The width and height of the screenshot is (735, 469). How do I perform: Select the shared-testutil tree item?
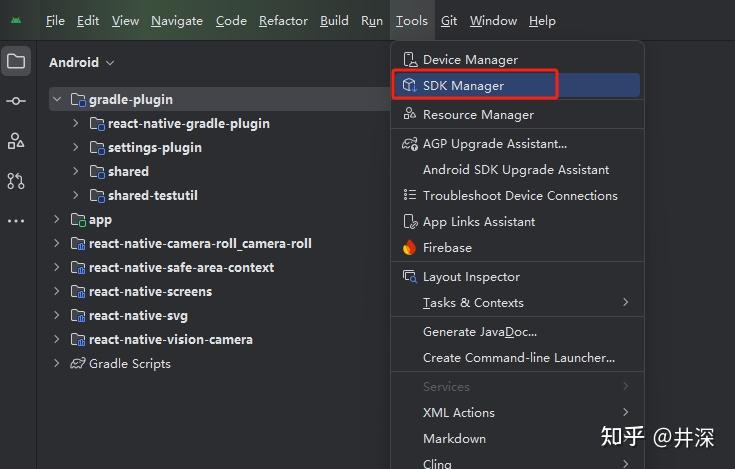pyautogui.click(x=153, y=195)
